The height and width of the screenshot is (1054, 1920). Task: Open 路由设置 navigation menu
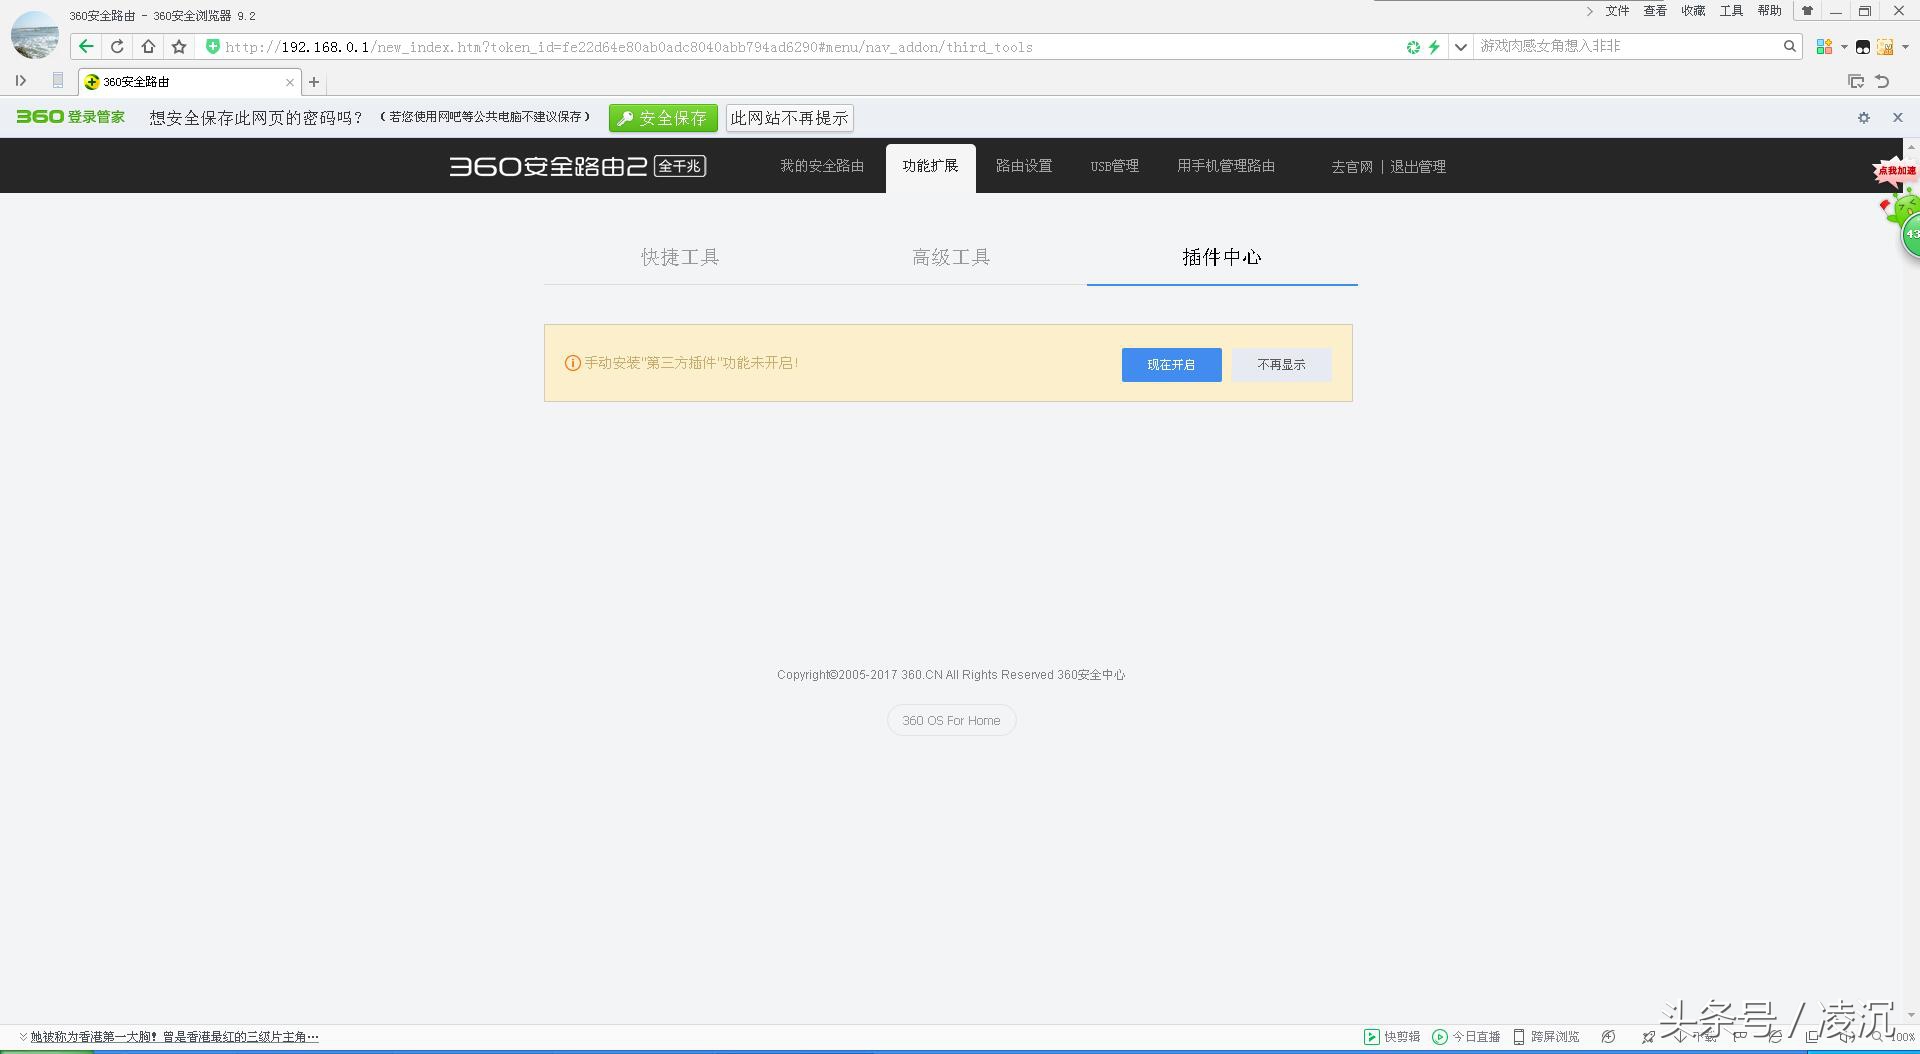pos(1023,166)
